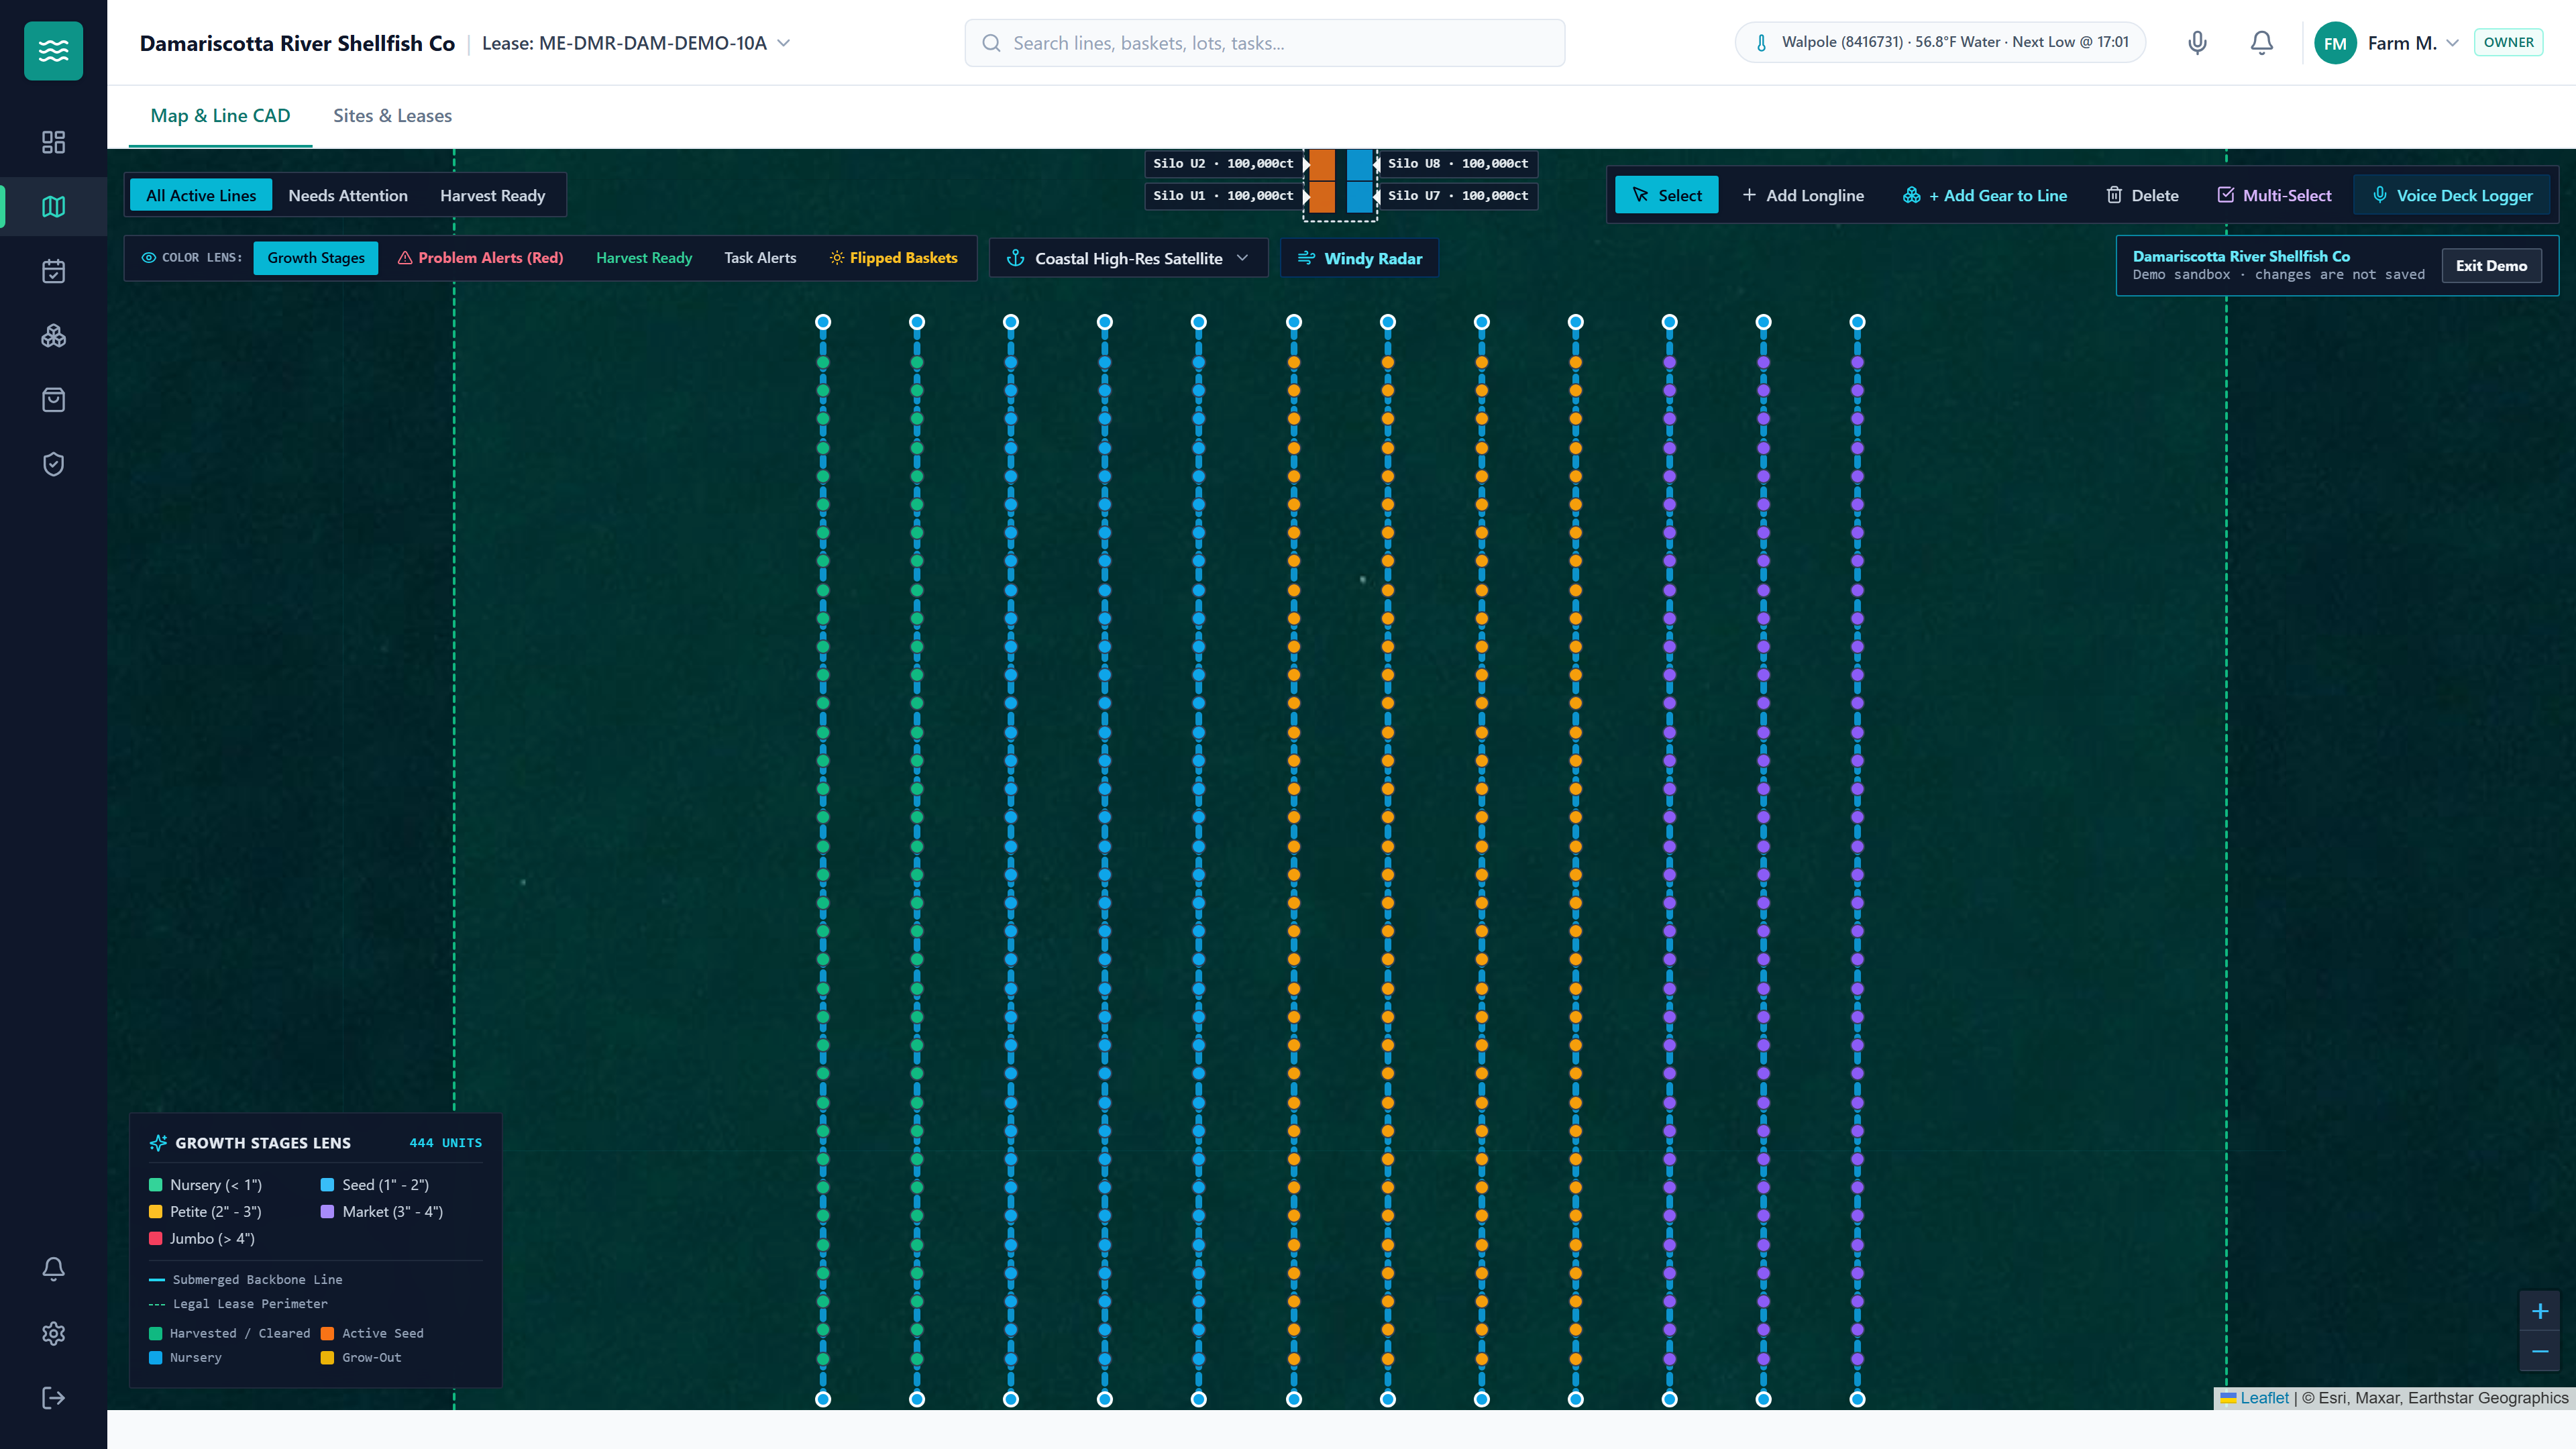Open the Sites & Leases tab
The width and height of the screenshot is (2576, 1449).
pyautogui.click(x=392, y=116)
